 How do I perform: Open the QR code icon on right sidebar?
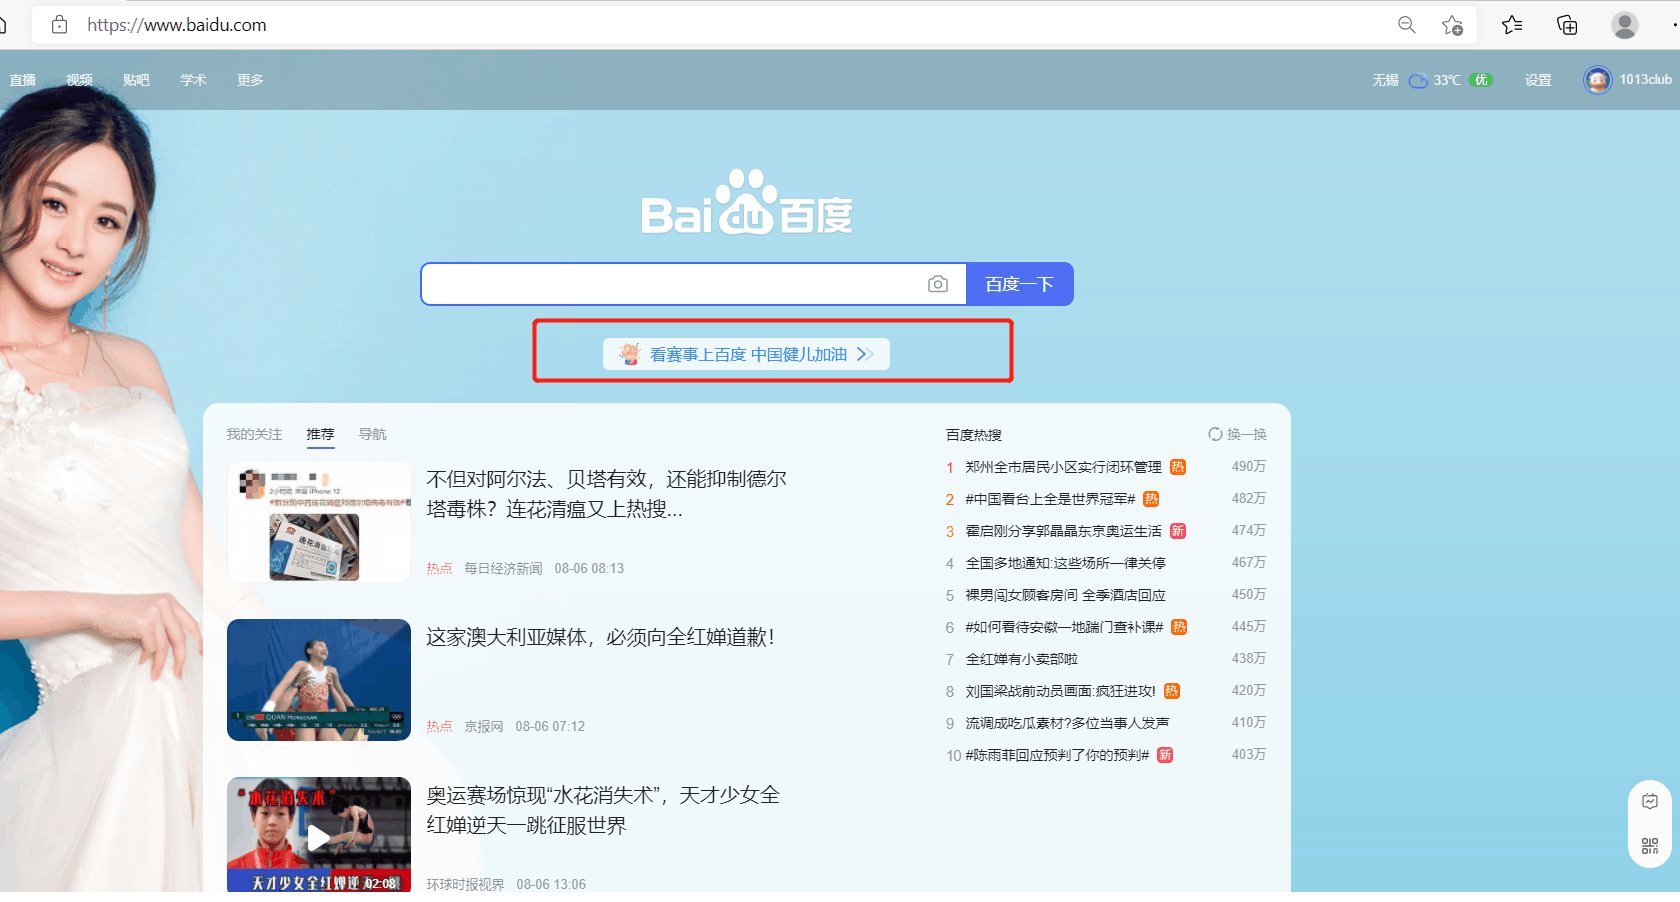click(1650, 846)
